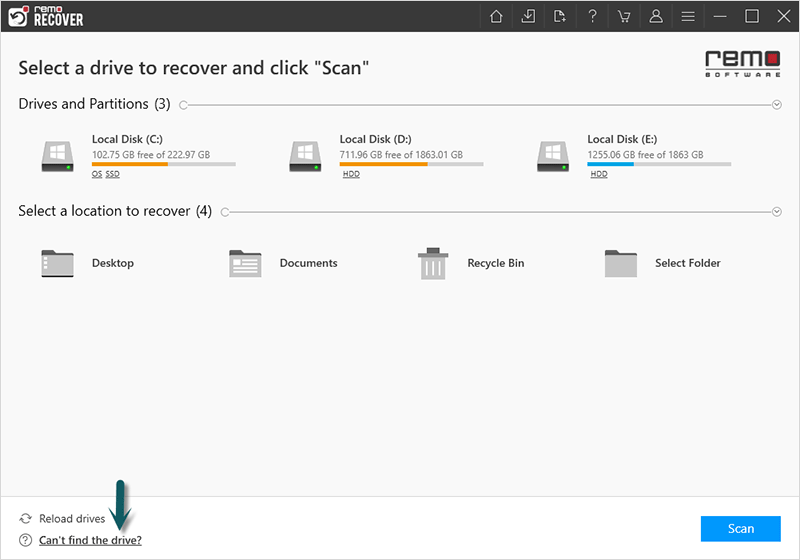The image size is (800, 560).
Task: Collapse the Select a location section
Action: (x=777, y=212)
